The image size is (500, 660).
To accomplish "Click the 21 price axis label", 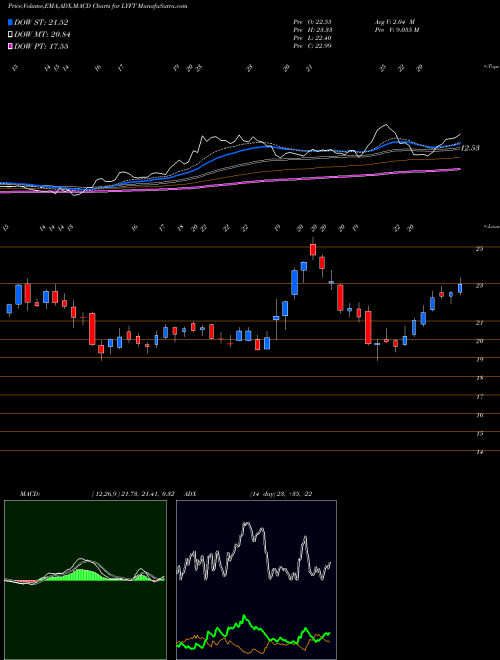I will tap(479, 323).
